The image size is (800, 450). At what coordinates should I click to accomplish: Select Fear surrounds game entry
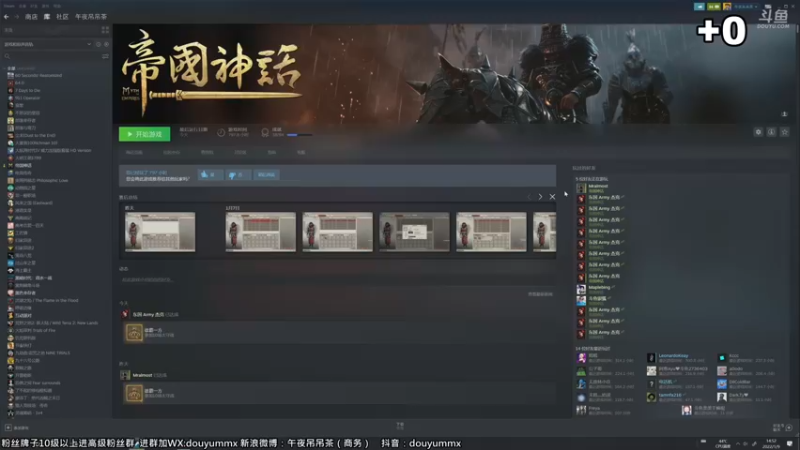click(x=34, y=383)
